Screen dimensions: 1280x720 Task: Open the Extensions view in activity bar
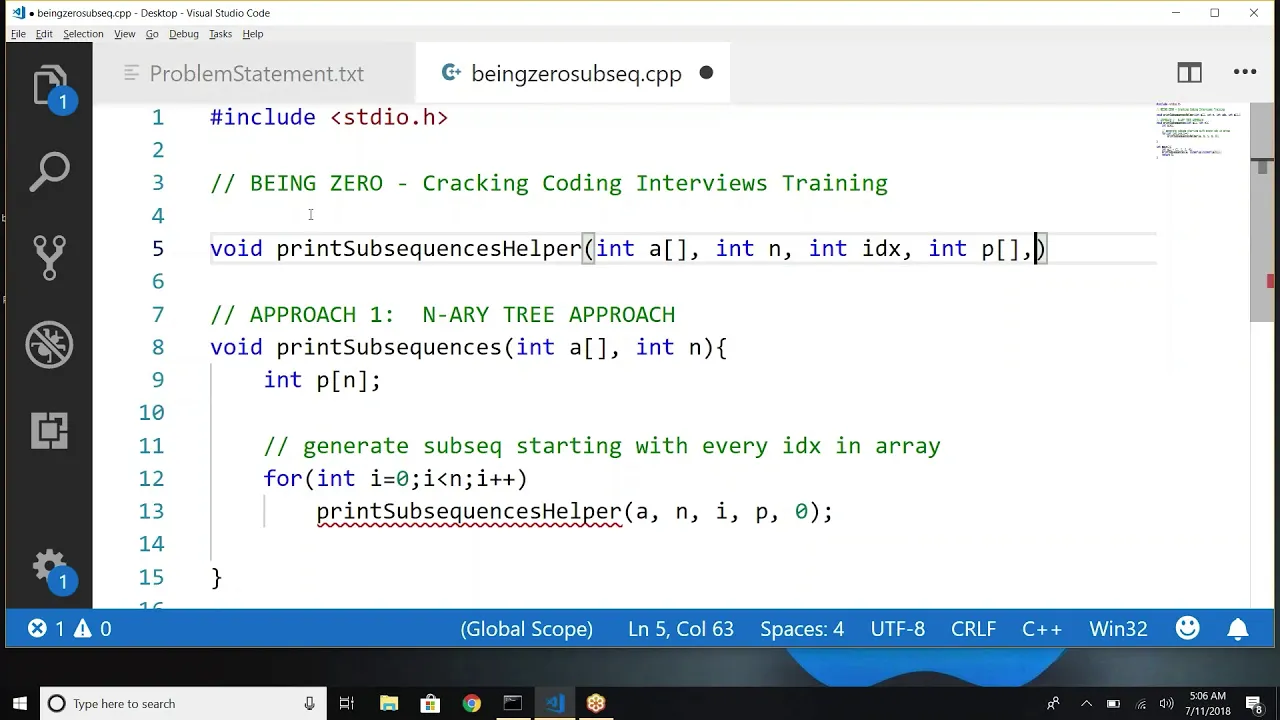pyautogui.click(x=50, y=430)
